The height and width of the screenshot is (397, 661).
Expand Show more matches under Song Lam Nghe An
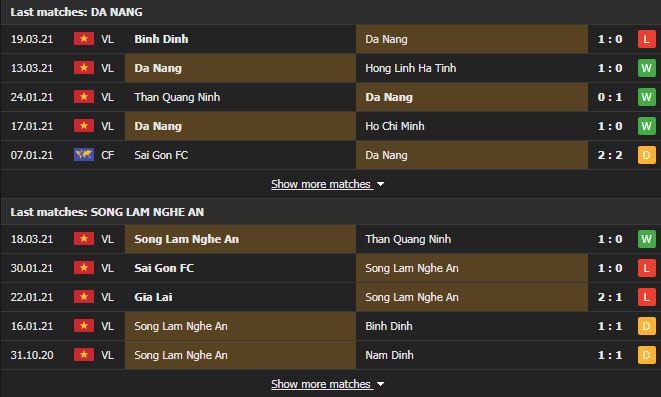point(321,384)
